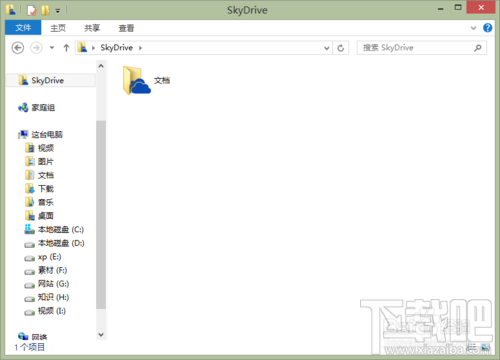Open the 网站 (G:) drive

tap(53, 284)
